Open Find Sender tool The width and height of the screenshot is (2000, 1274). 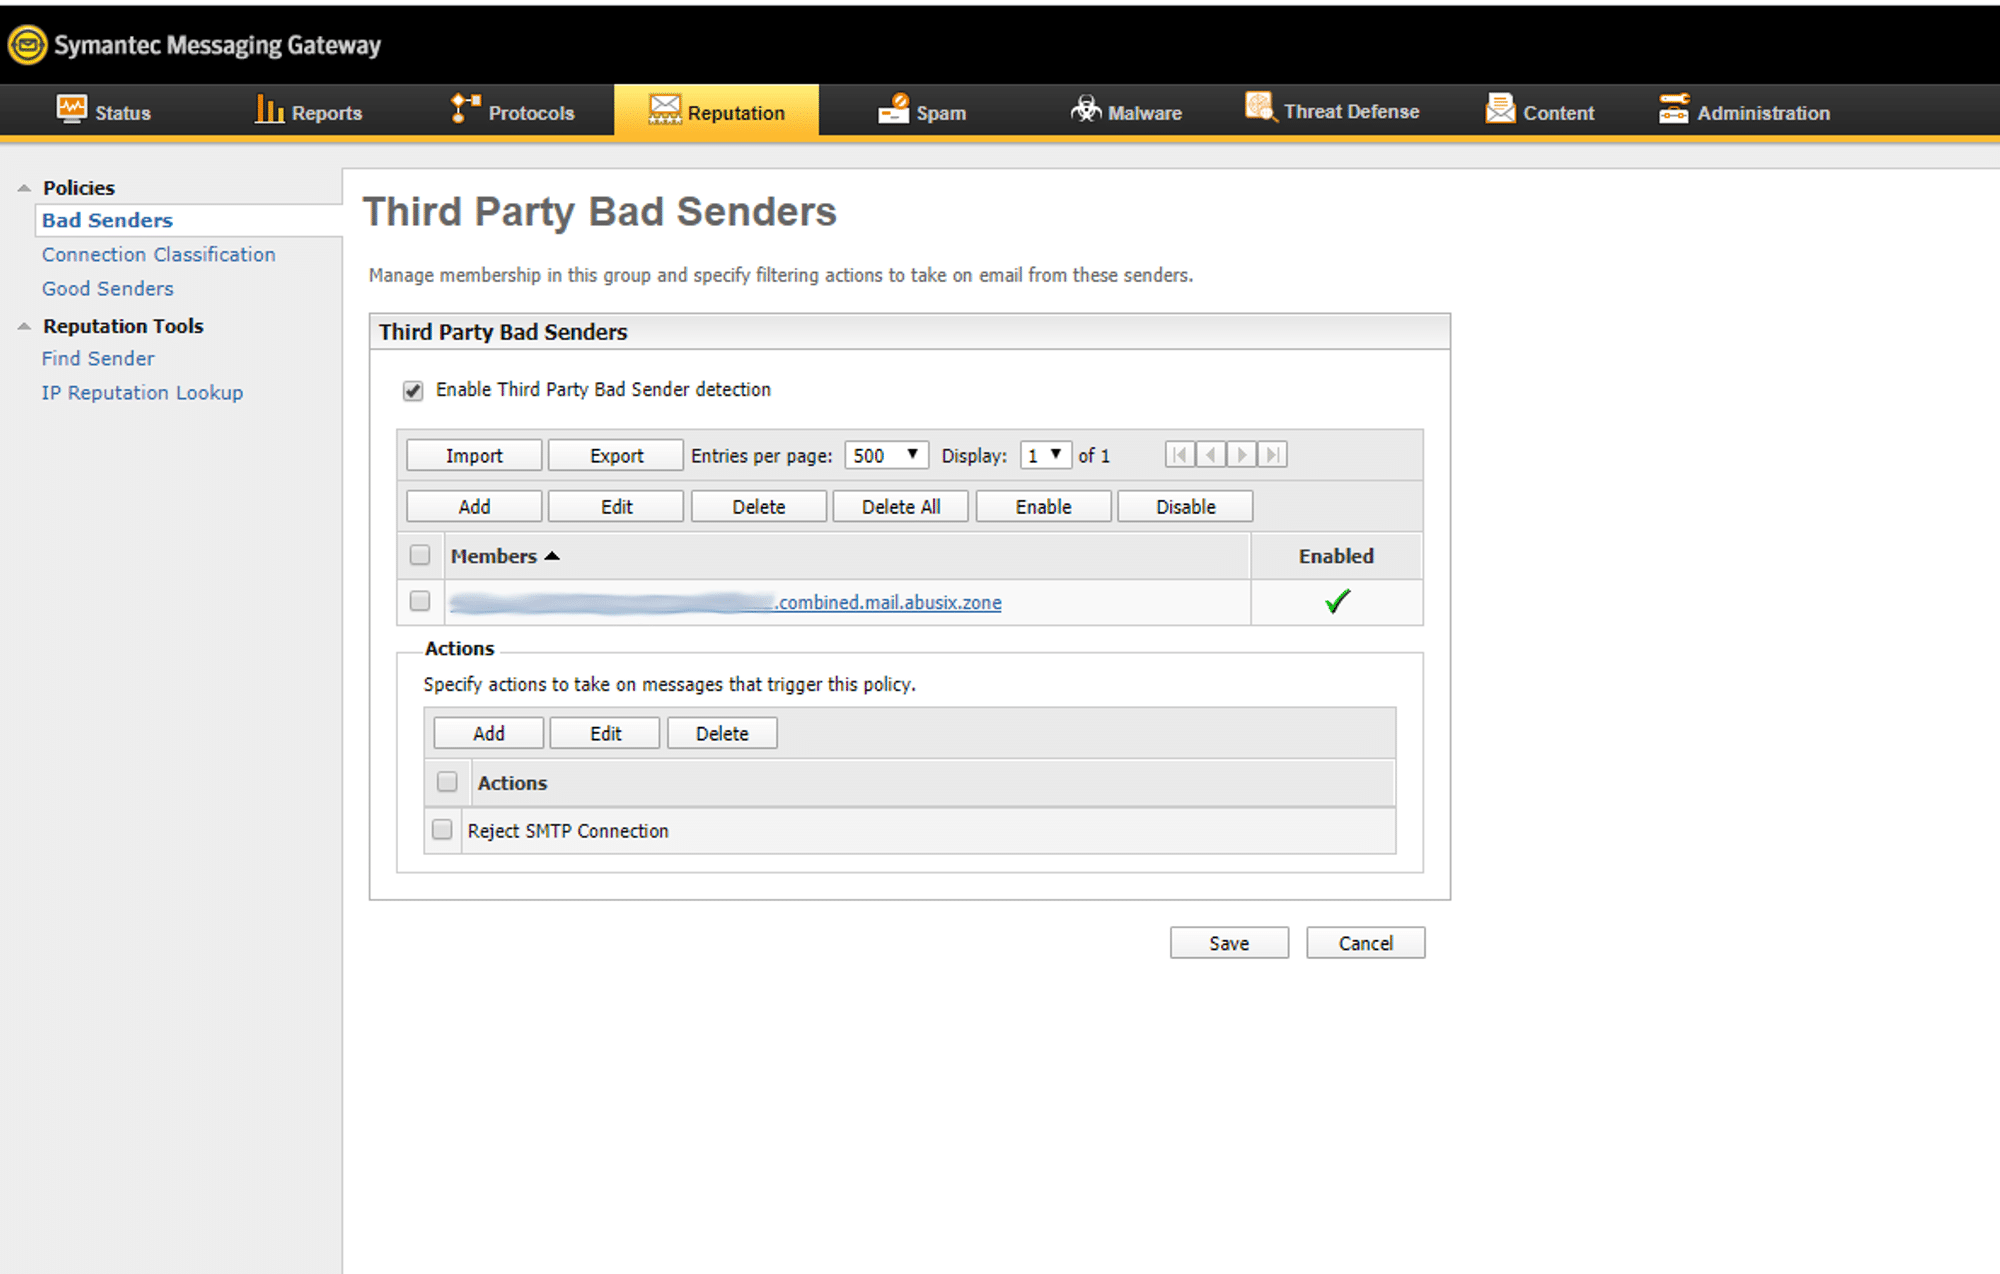pos(98,358)
